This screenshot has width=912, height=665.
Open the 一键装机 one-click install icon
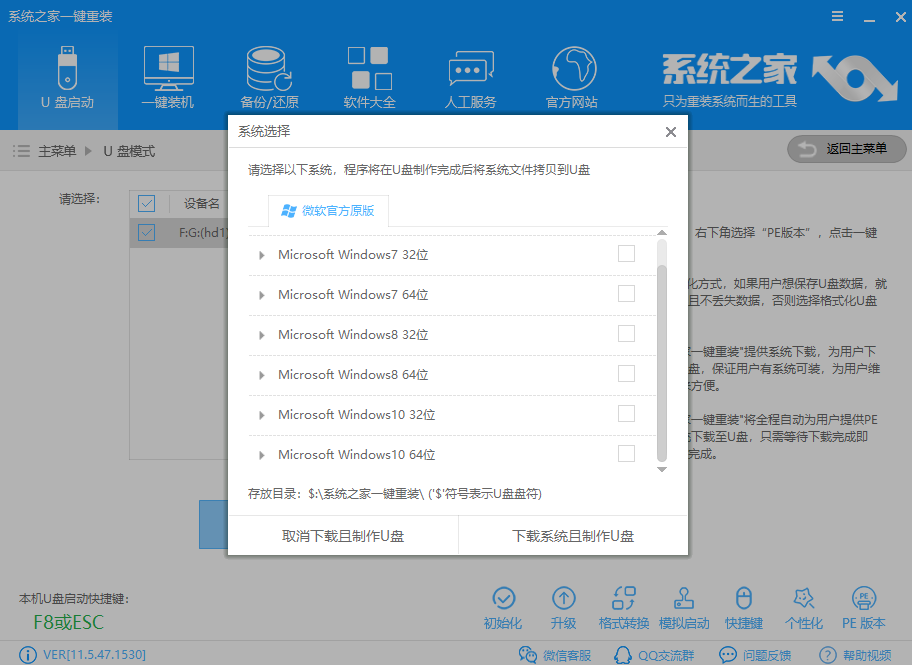tap(167, 77)
